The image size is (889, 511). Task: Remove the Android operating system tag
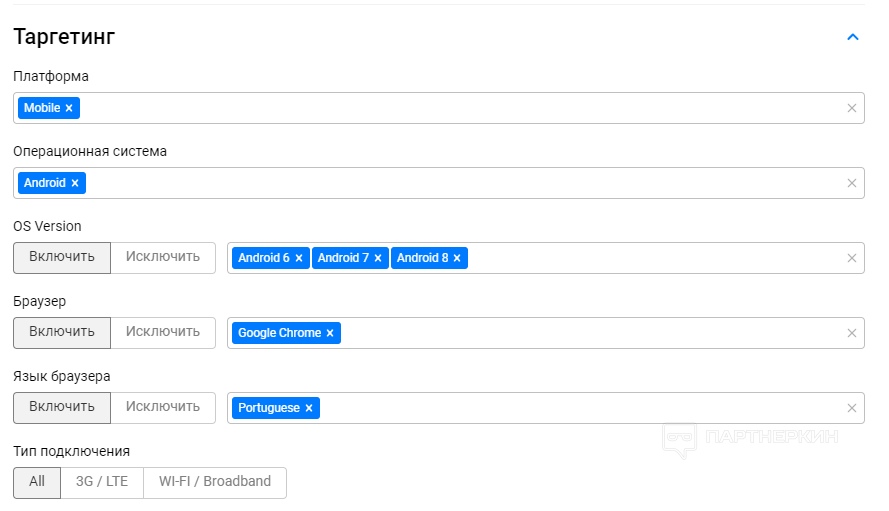(x=75, y=183)
